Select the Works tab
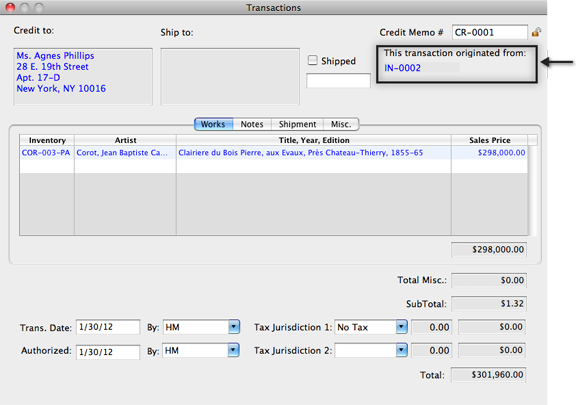The width and height of the screenshot is (576, 405). [213, 124]
